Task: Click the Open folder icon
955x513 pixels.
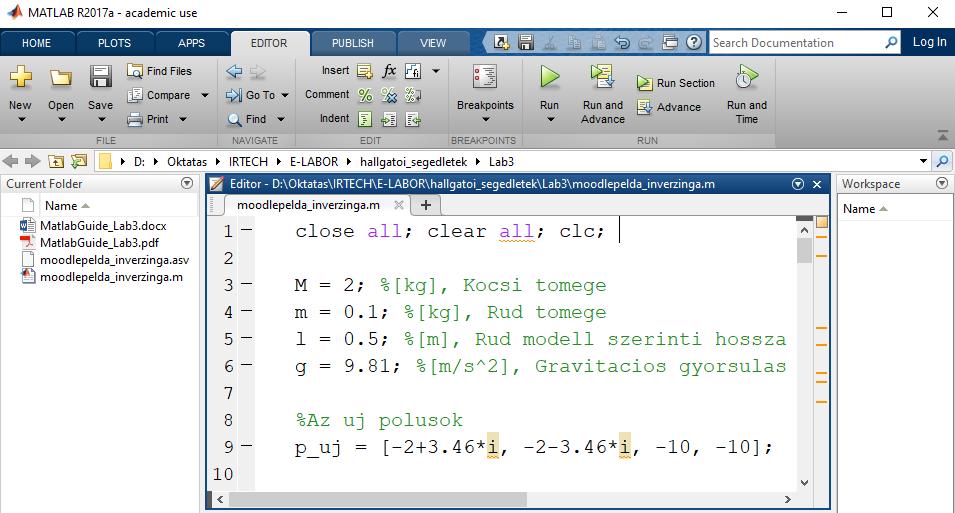Action: pyautogui.click(x=60, y=77)
